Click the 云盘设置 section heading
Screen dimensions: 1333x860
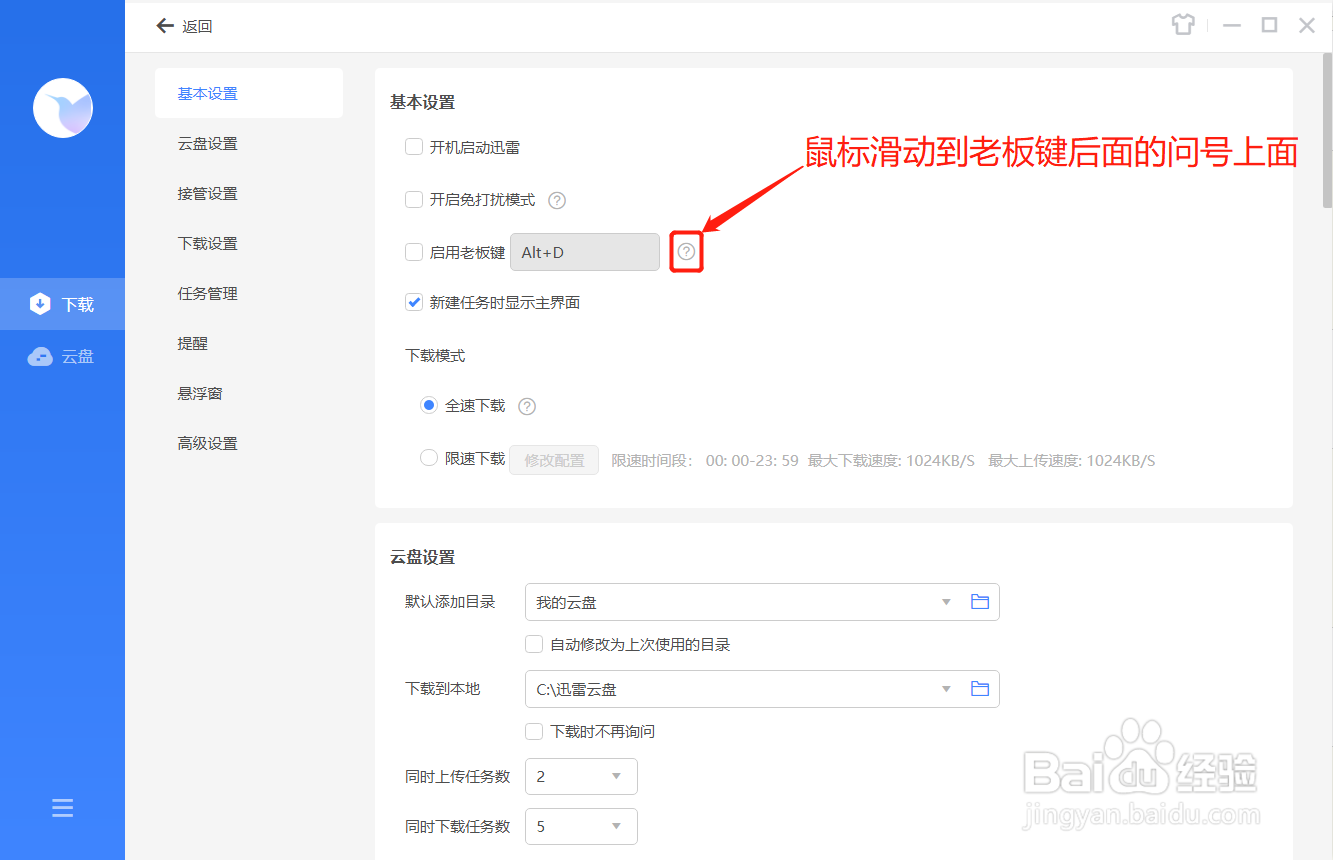(422, 557)
